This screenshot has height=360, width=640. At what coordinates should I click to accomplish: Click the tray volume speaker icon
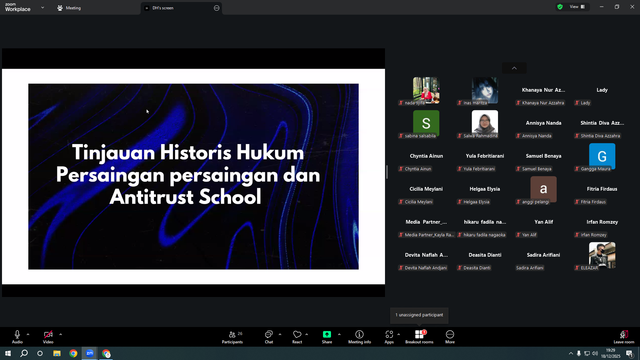coord(595,353)
